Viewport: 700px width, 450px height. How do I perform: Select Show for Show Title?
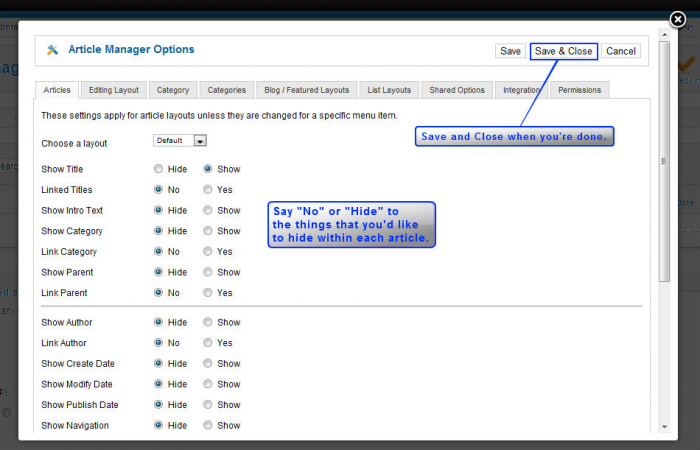click(x=208, y=169)
